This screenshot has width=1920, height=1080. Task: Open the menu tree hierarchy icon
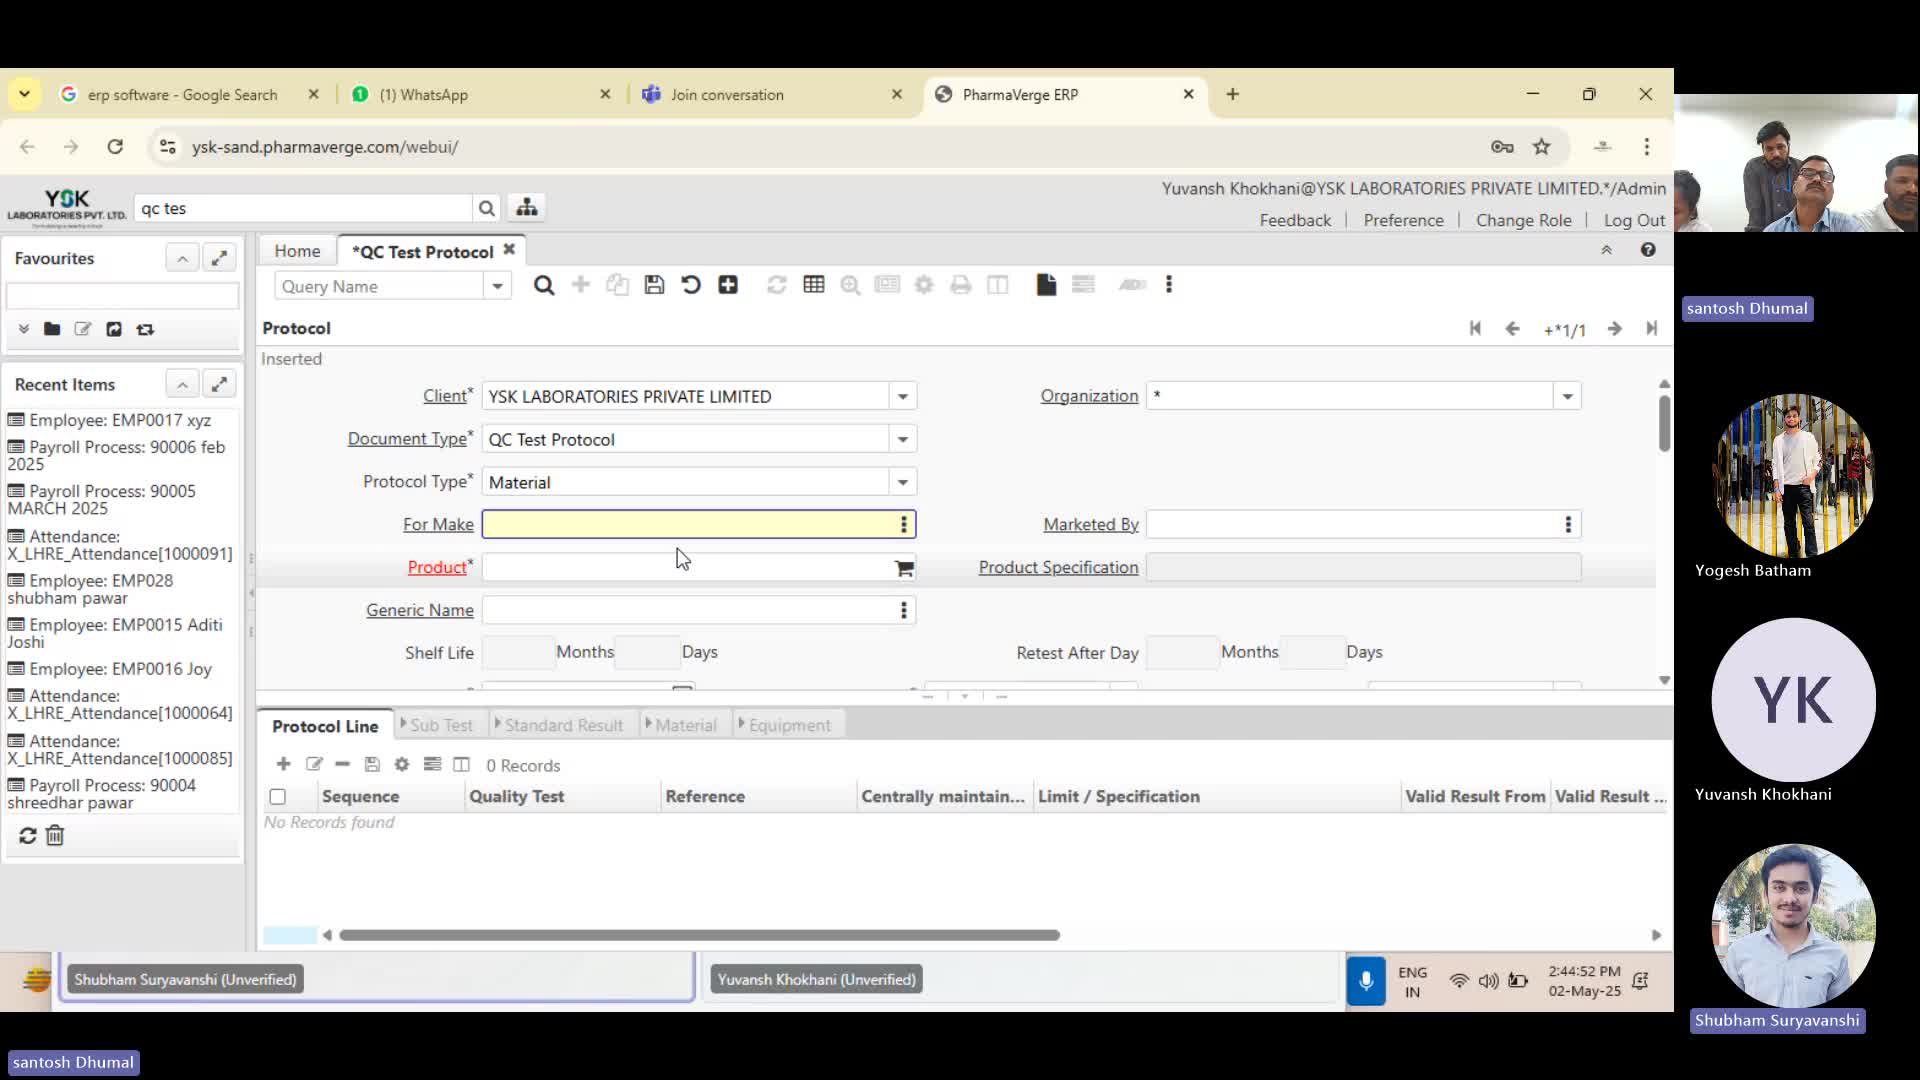[x=527, y=208]
